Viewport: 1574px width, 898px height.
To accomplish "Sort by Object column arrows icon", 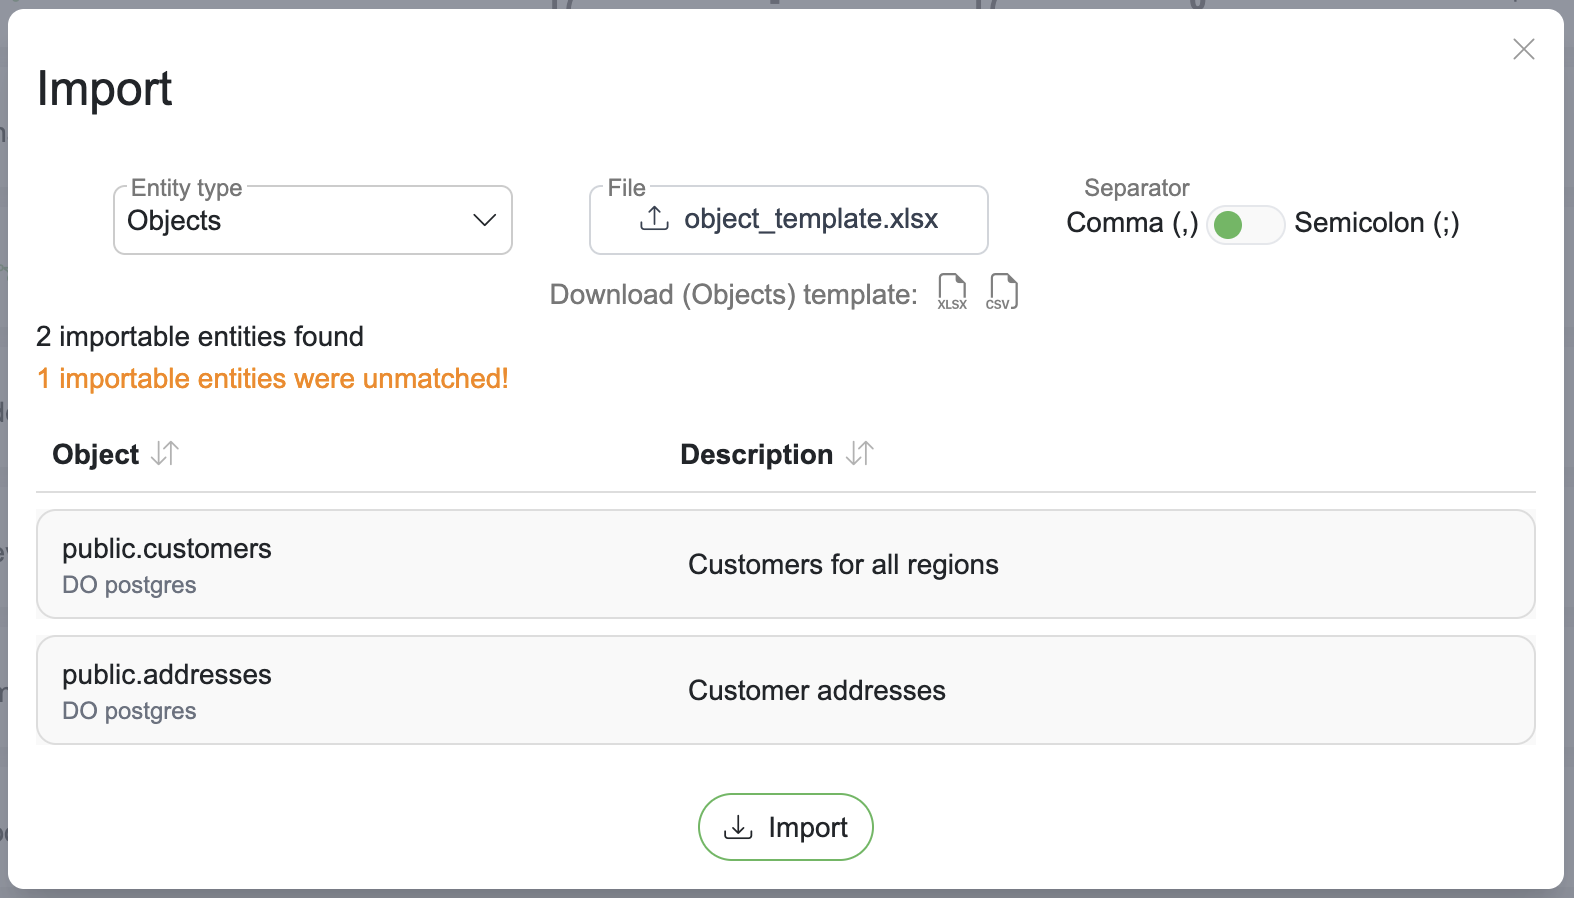I will 165,454.
